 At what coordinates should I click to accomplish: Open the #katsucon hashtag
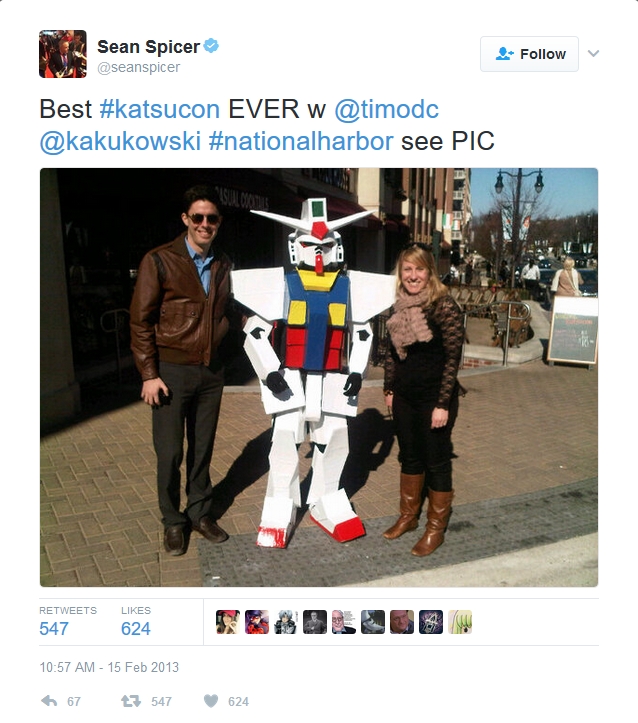160,109
